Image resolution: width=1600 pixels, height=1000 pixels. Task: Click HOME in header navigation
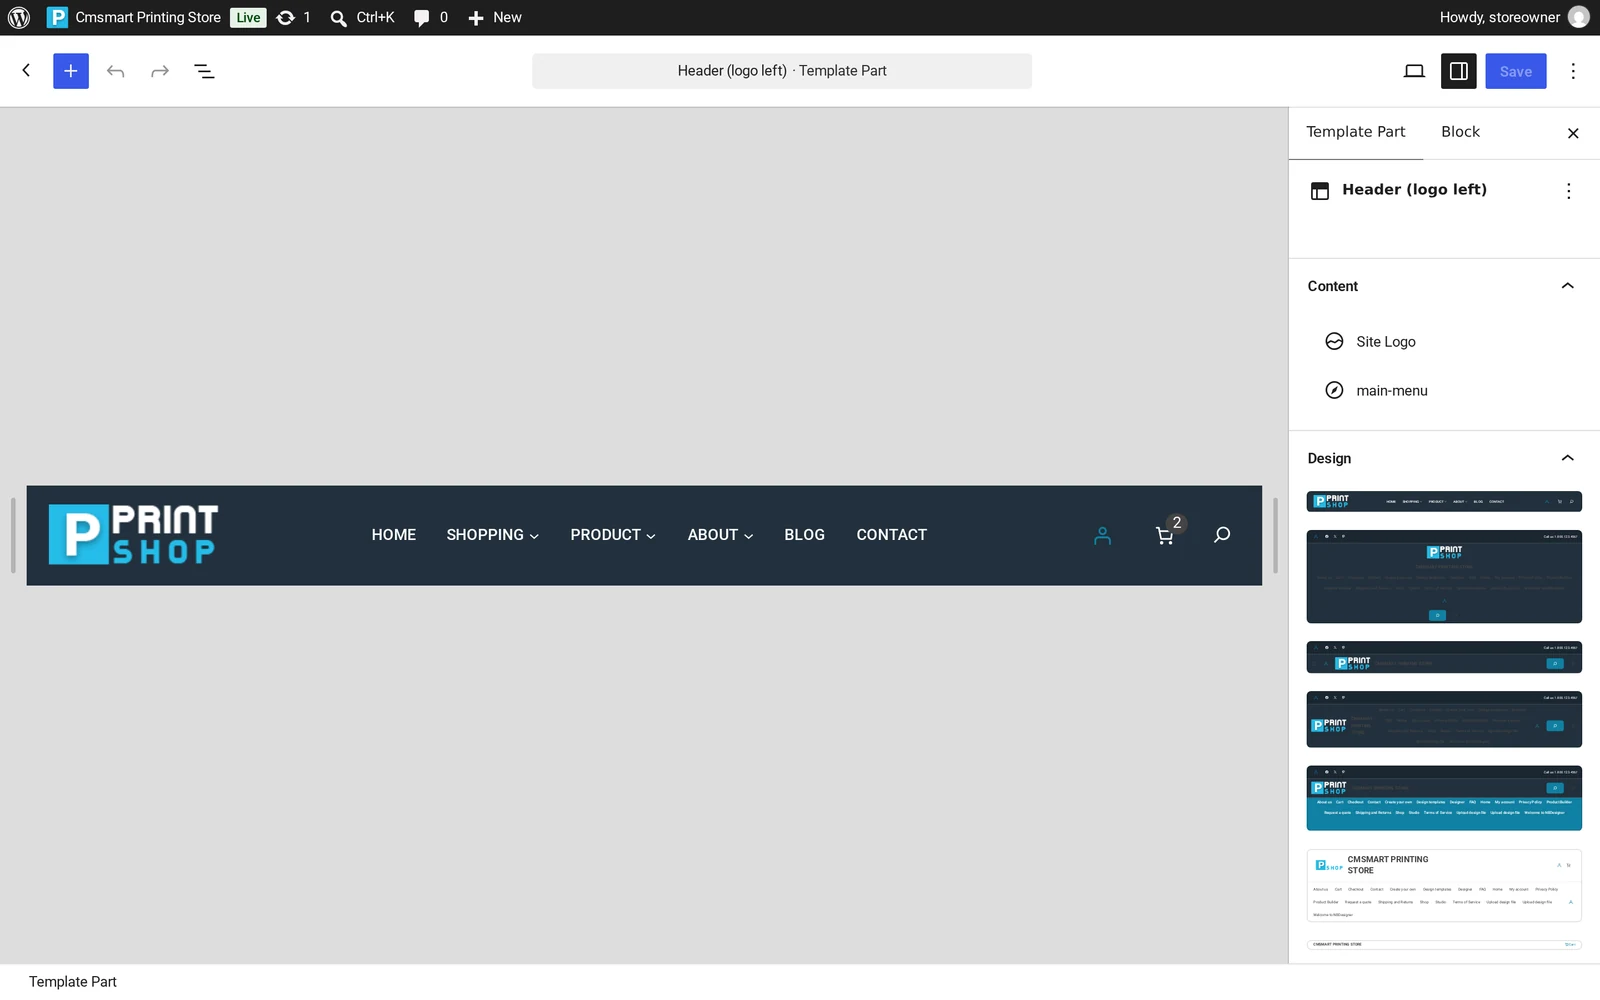coord(394,535)
